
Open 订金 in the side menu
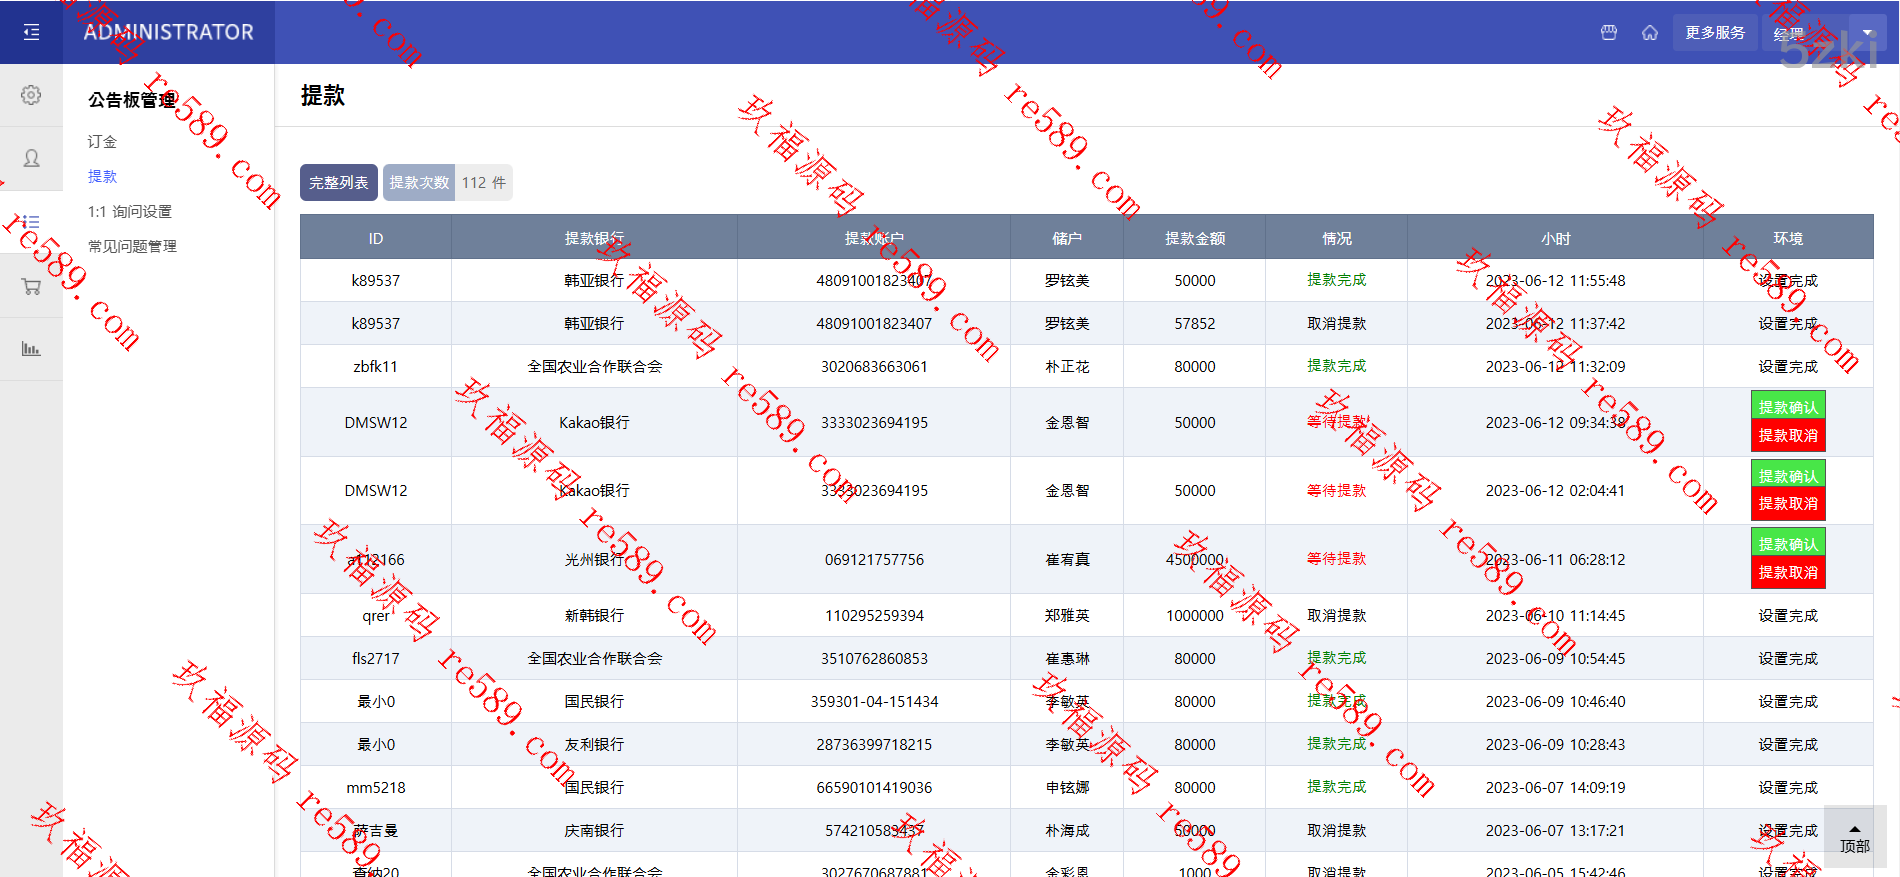click(x=102, y=142)
